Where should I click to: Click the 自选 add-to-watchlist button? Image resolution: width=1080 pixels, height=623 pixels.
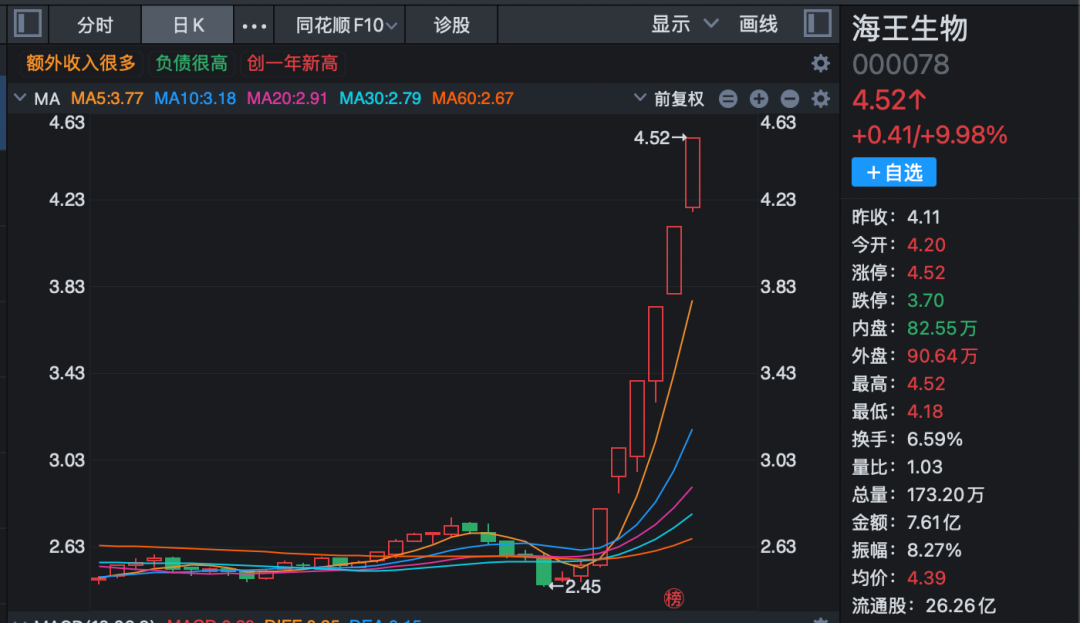pos(893,172)
